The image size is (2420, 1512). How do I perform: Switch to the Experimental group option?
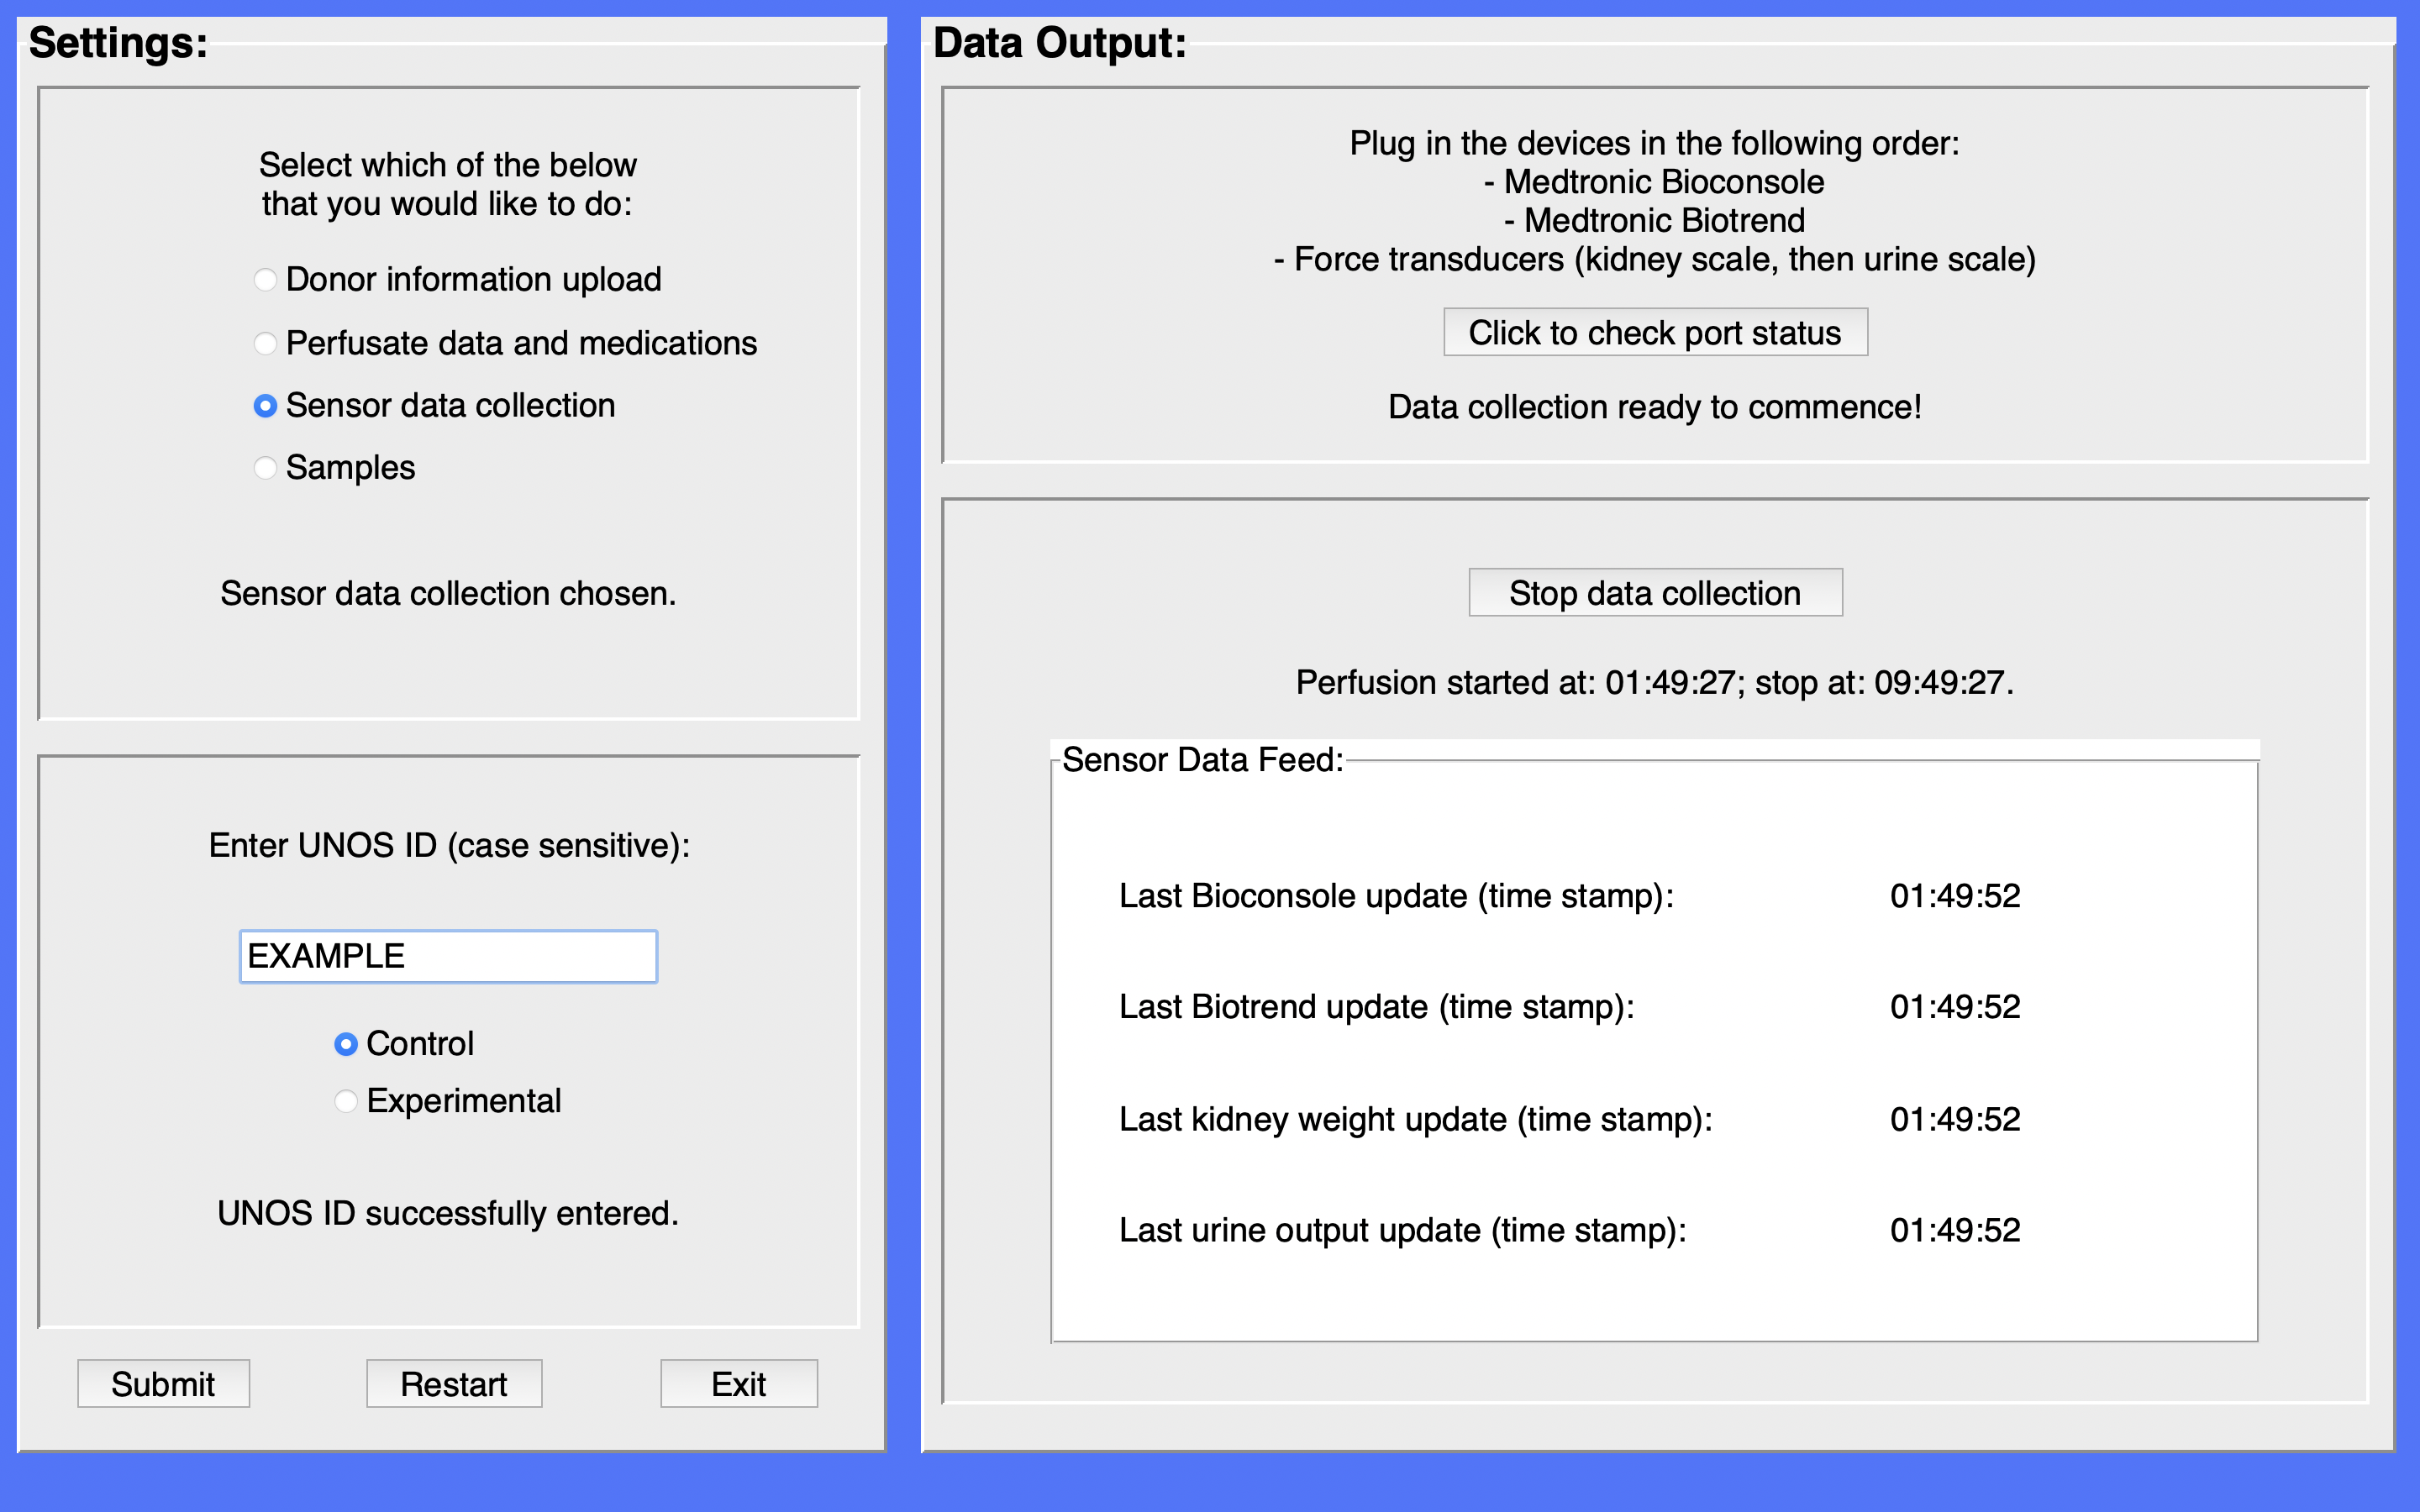tap(447, 1100)
